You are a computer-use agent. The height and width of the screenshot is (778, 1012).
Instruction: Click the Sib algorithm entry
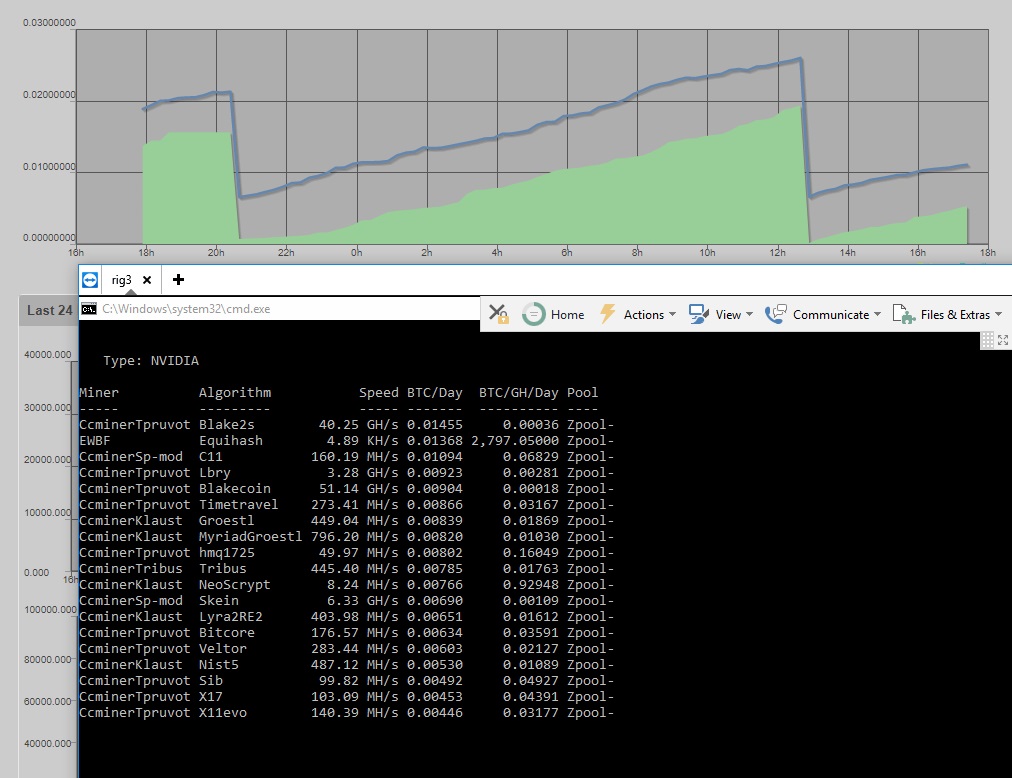click(x=210, y=681)
